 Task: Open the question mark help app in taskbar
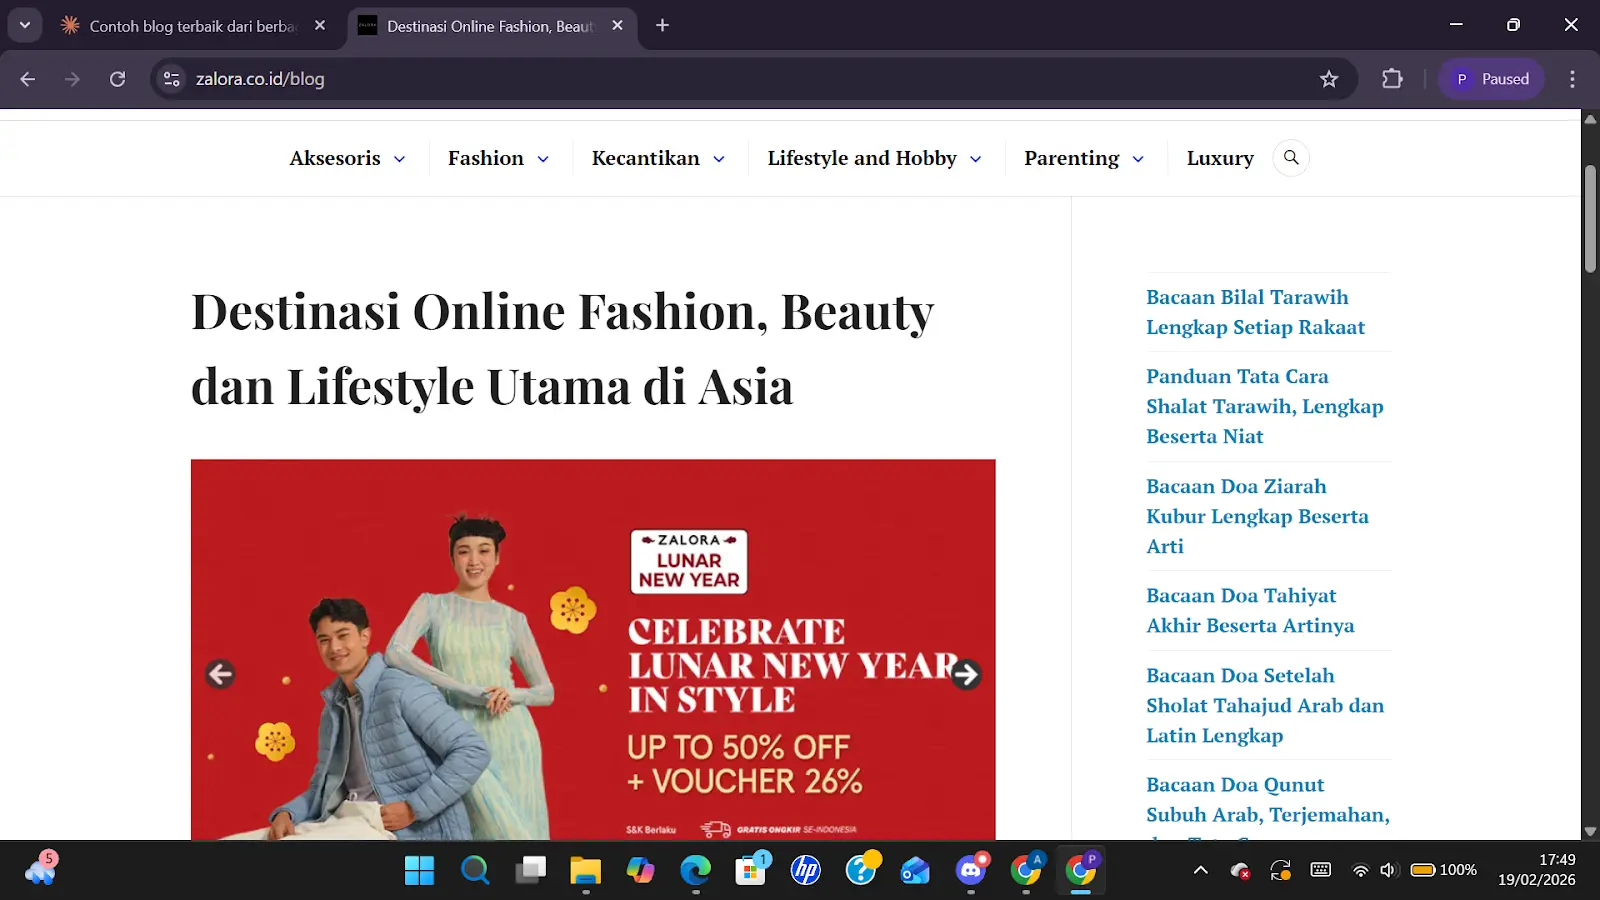(x=861, y=870)
